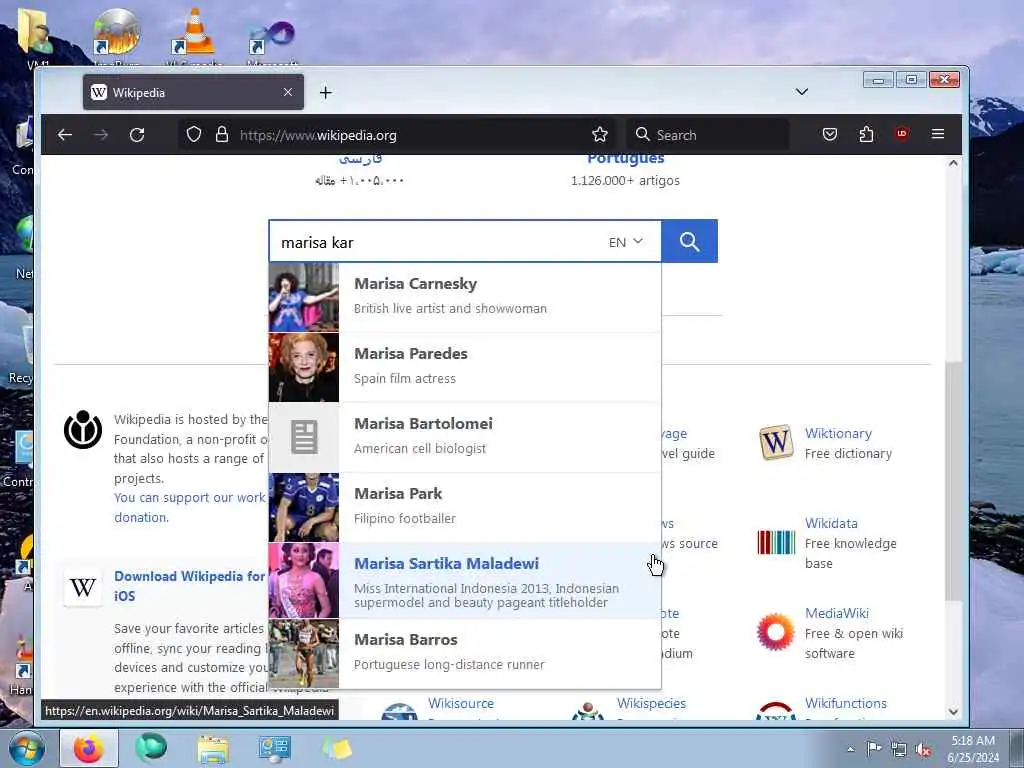The width and height of the screenshot is (1024, 768).
Task: Click the vertical scrollbar thumb
Action: 953,481
